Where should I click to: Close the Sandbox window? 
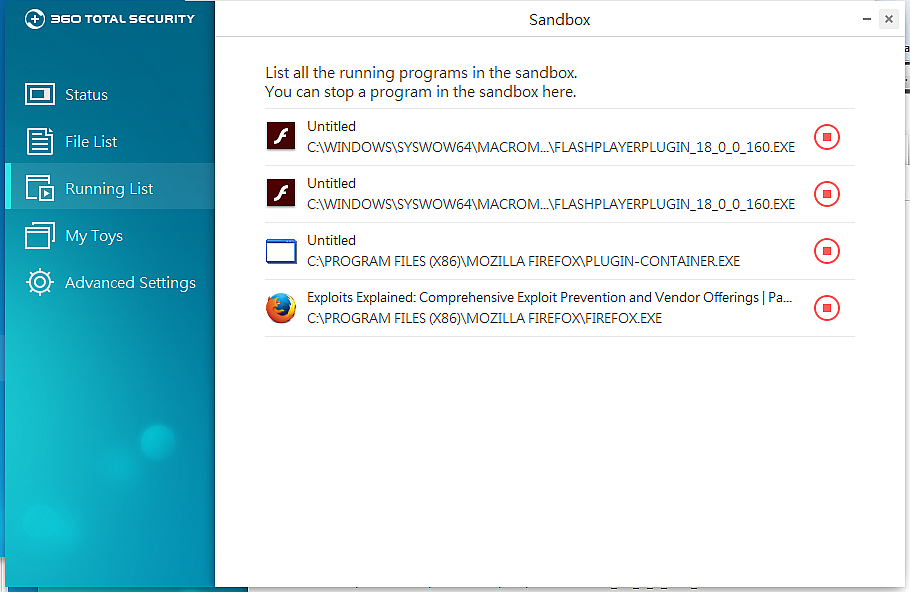[x=889, y=19]
